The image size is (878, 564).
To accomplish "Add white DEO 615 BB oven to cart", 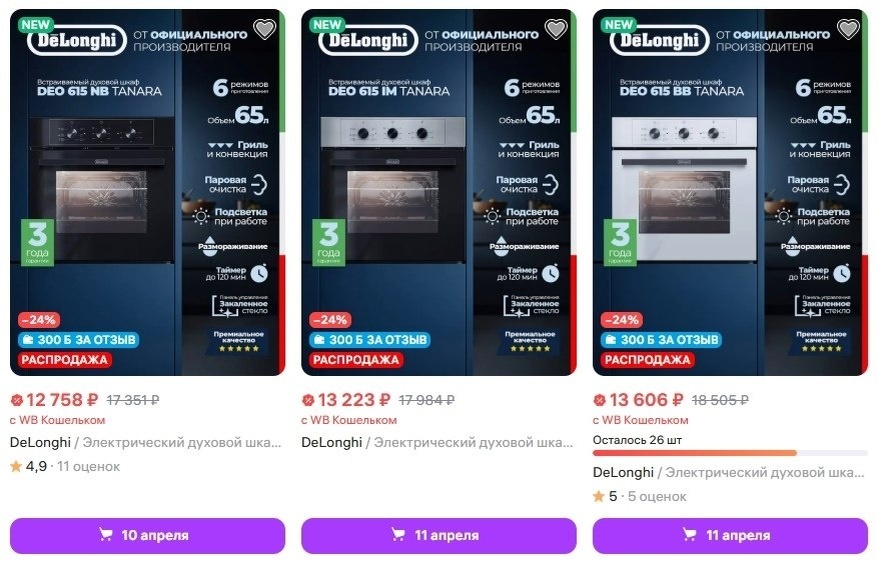I will pos(730,535).
